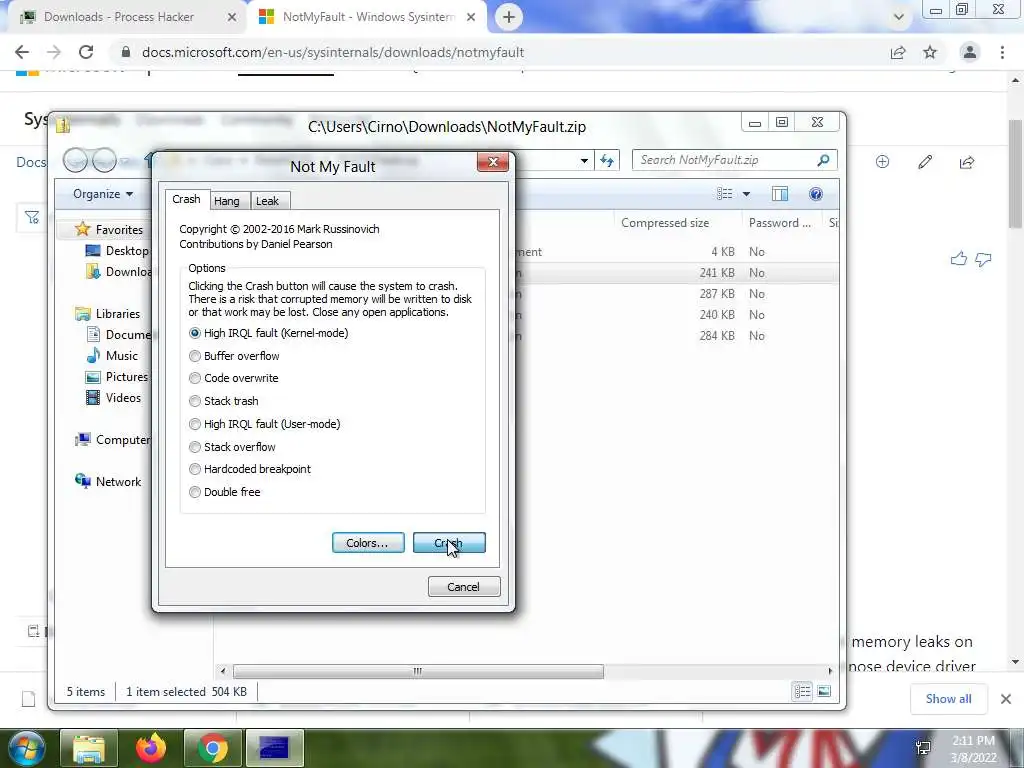Screen dimensions: 1024x768
Task: Open the Crash tab
Action: pyautogui.click(x=186, y=199)
